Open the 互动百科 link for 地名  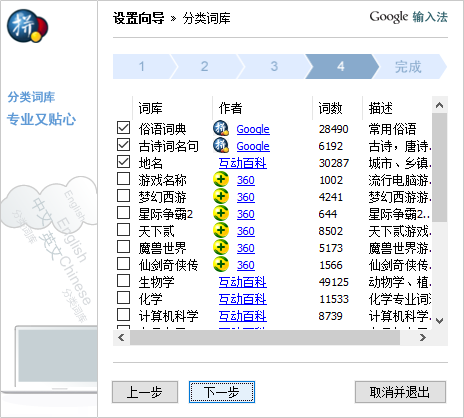(x=242, y=163)
